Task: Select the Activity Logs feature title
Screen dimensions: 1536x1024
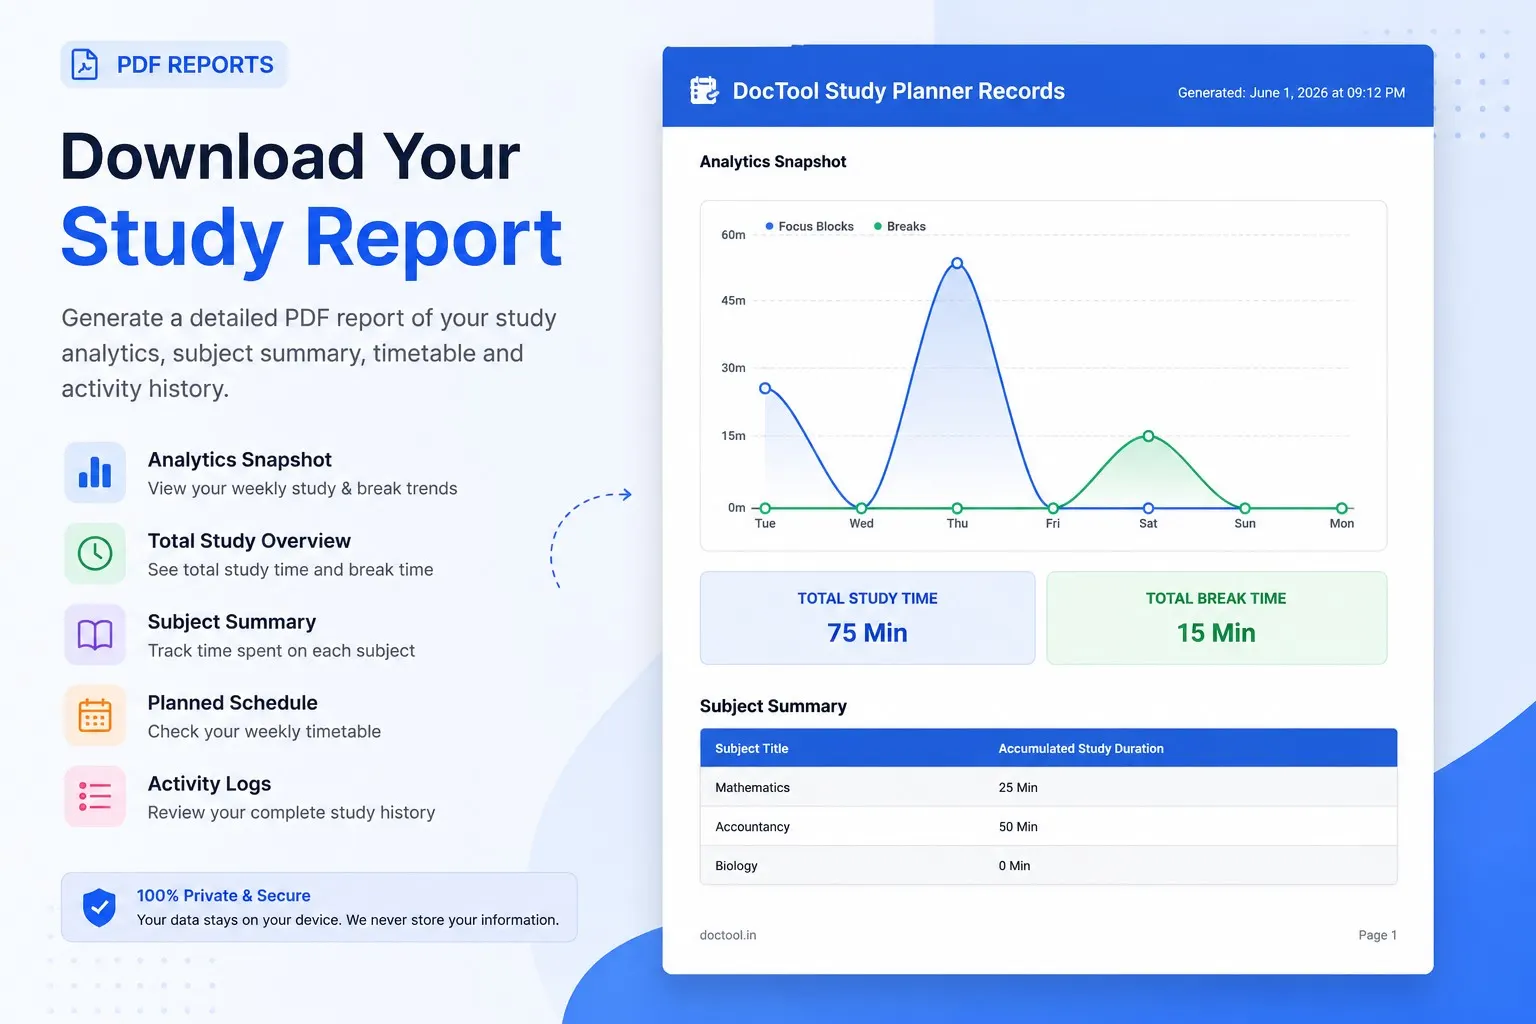Action: pyautogui.click(x=210, y=784)
